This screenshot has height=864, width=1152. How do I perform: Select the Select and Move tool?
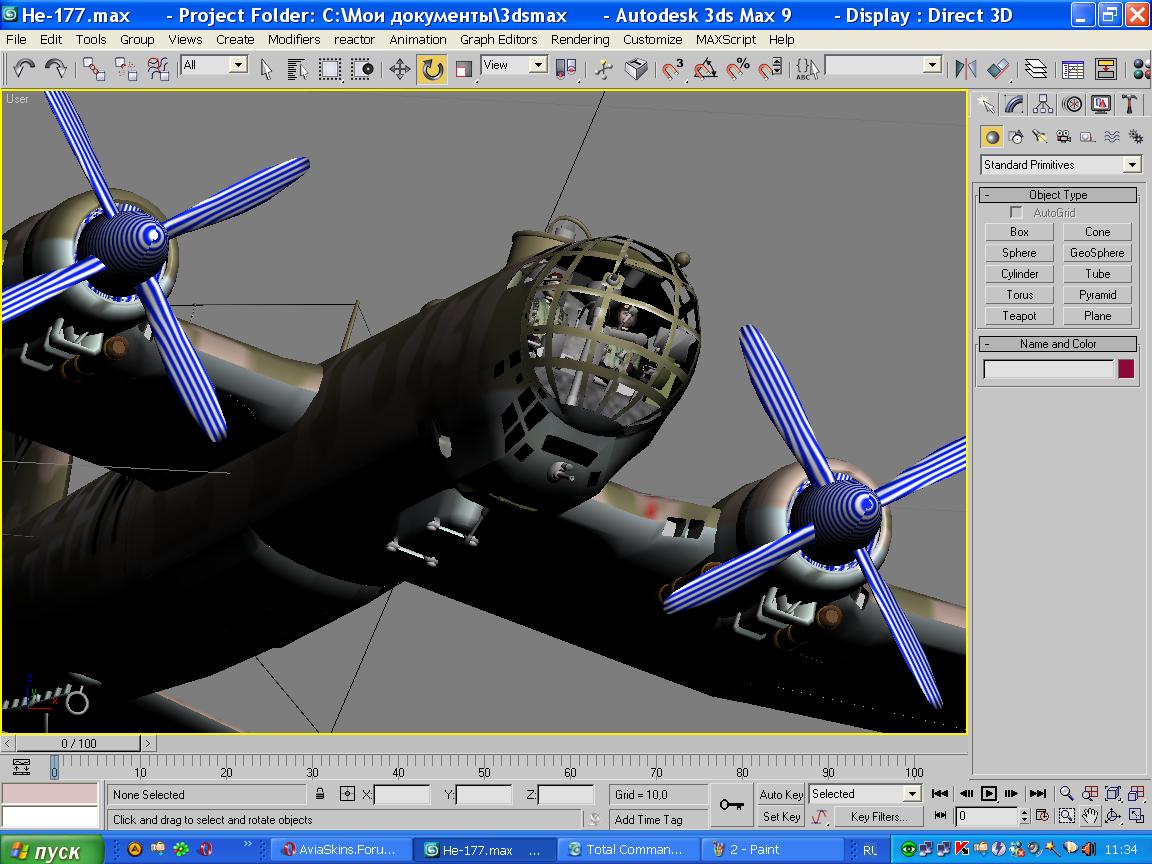[x=400, y=69]
